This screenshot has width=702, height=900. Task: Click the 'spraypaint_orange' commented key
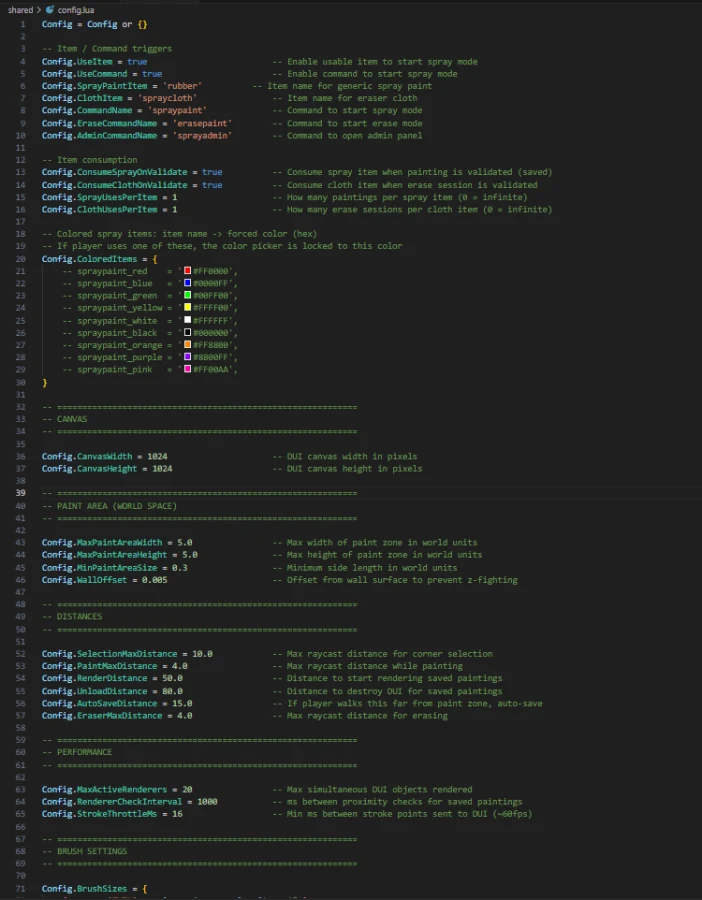click(120, 345)
